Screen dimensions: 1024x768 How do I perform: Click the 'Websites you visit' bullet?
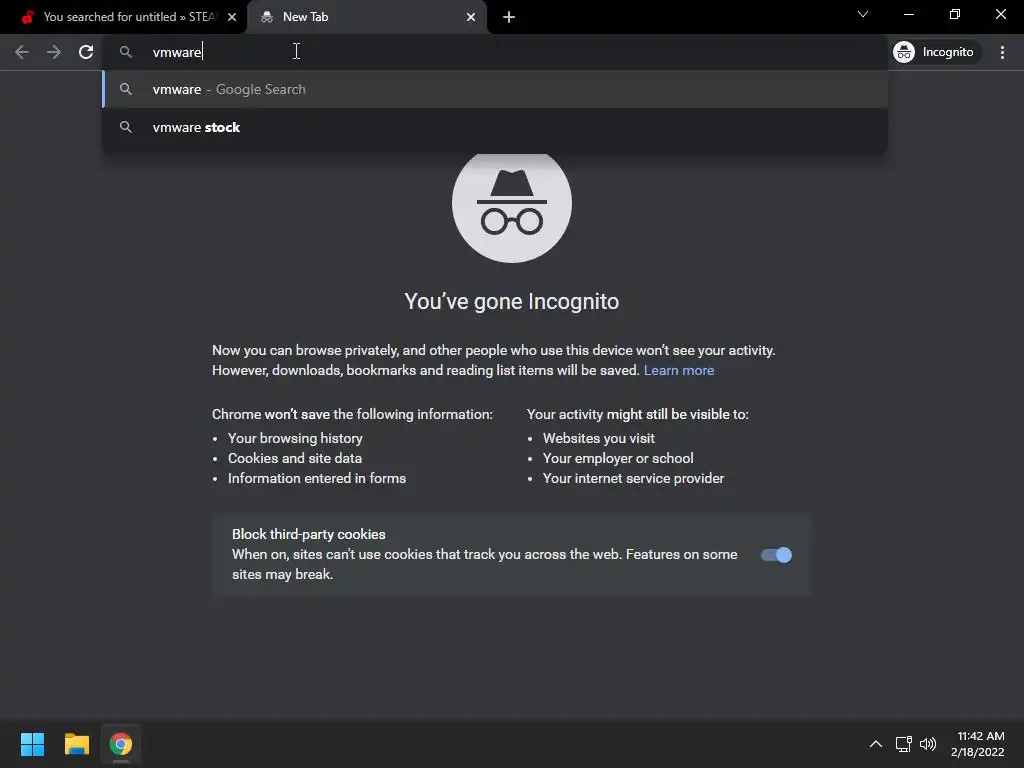[599, 438]
